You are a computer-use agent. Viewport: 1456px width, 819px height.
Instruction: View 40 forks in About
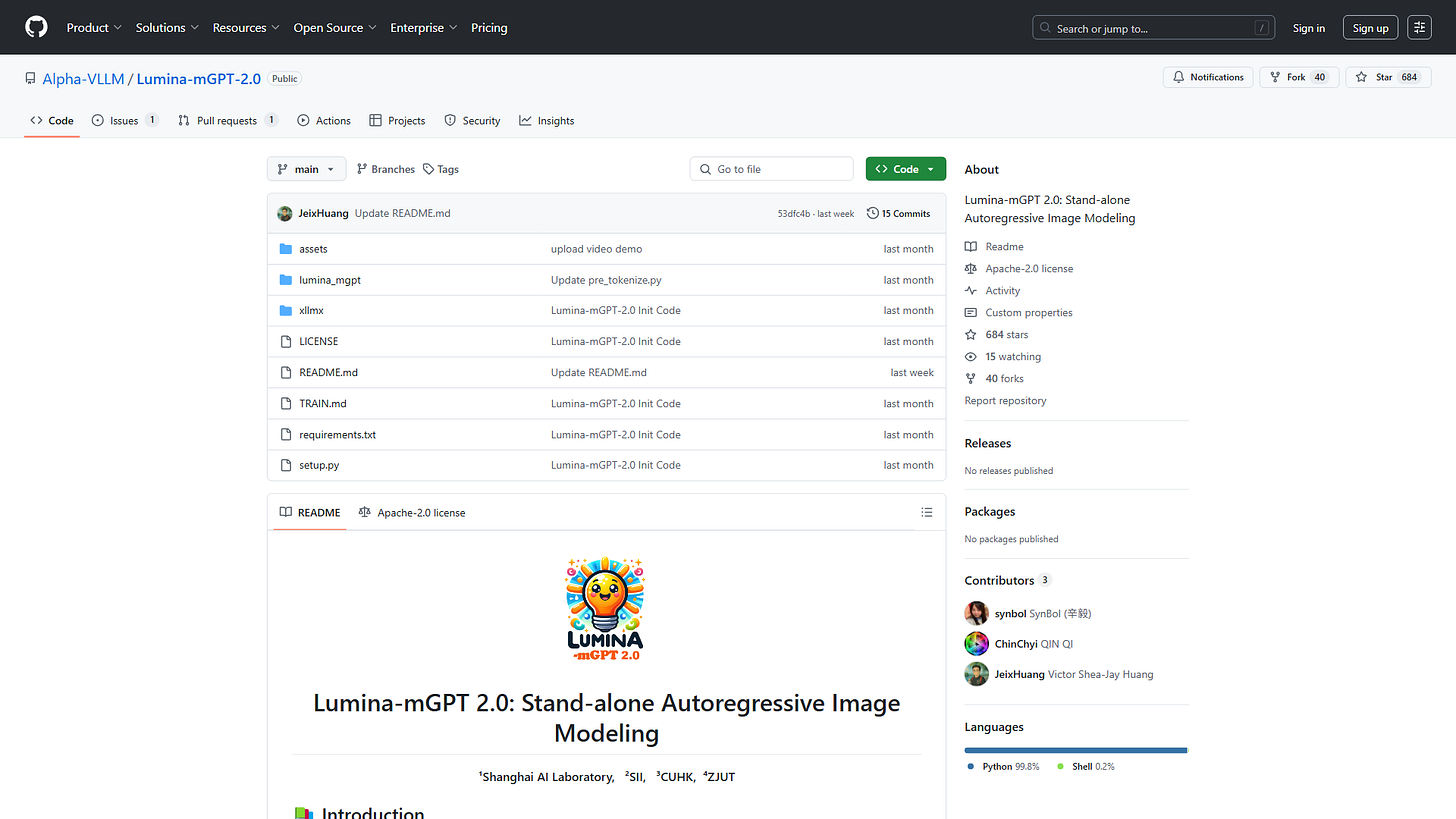pos(995,378)
